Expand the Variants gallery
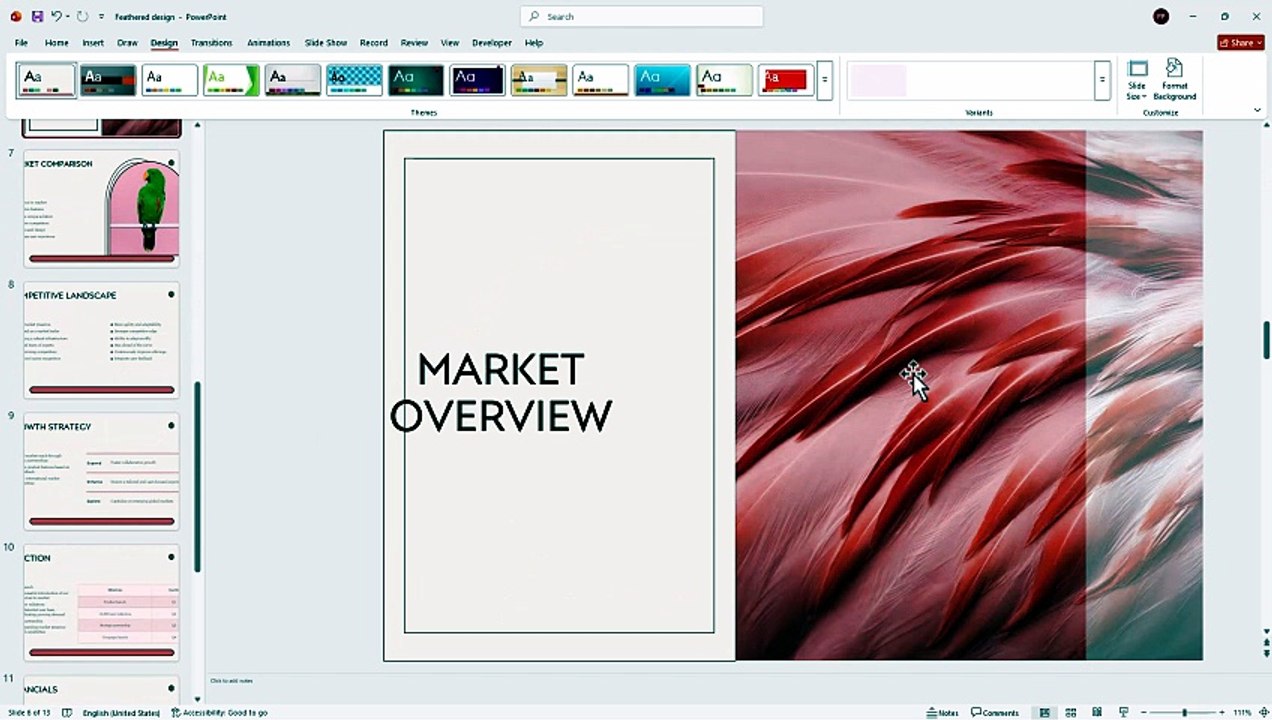The image size is (1272, 720). tap(1102, 80)
